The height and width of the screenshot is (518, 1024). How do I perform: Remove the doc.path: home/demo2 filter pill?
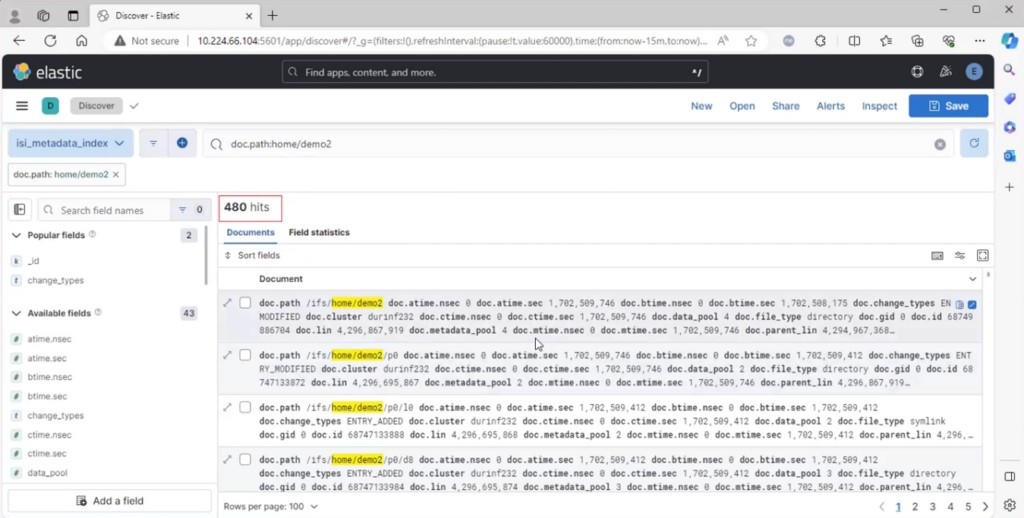pos(116,174)
